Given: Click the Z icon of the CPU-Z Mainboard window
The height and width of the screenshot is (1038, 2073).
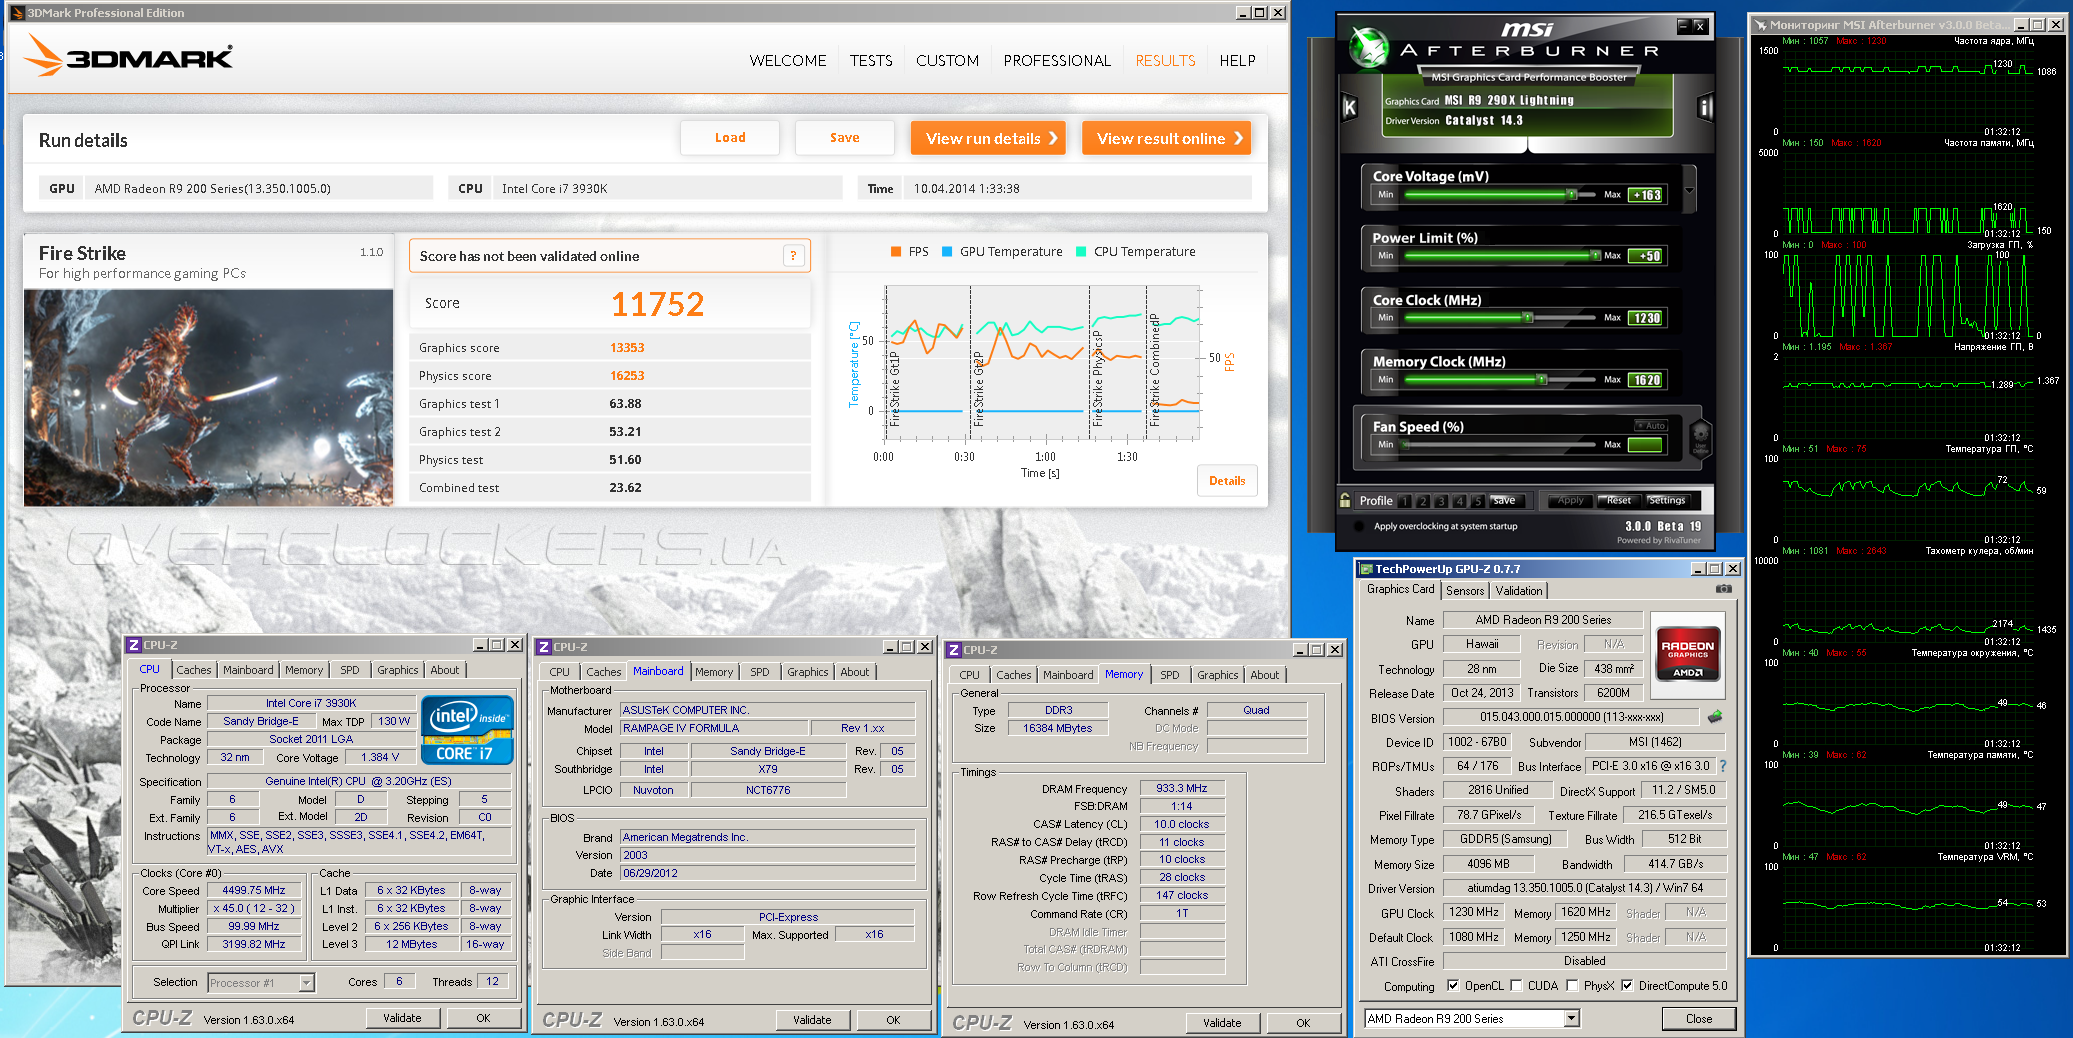Looking at the screenshot, I should pyautogui.click(x=544, y=647).
